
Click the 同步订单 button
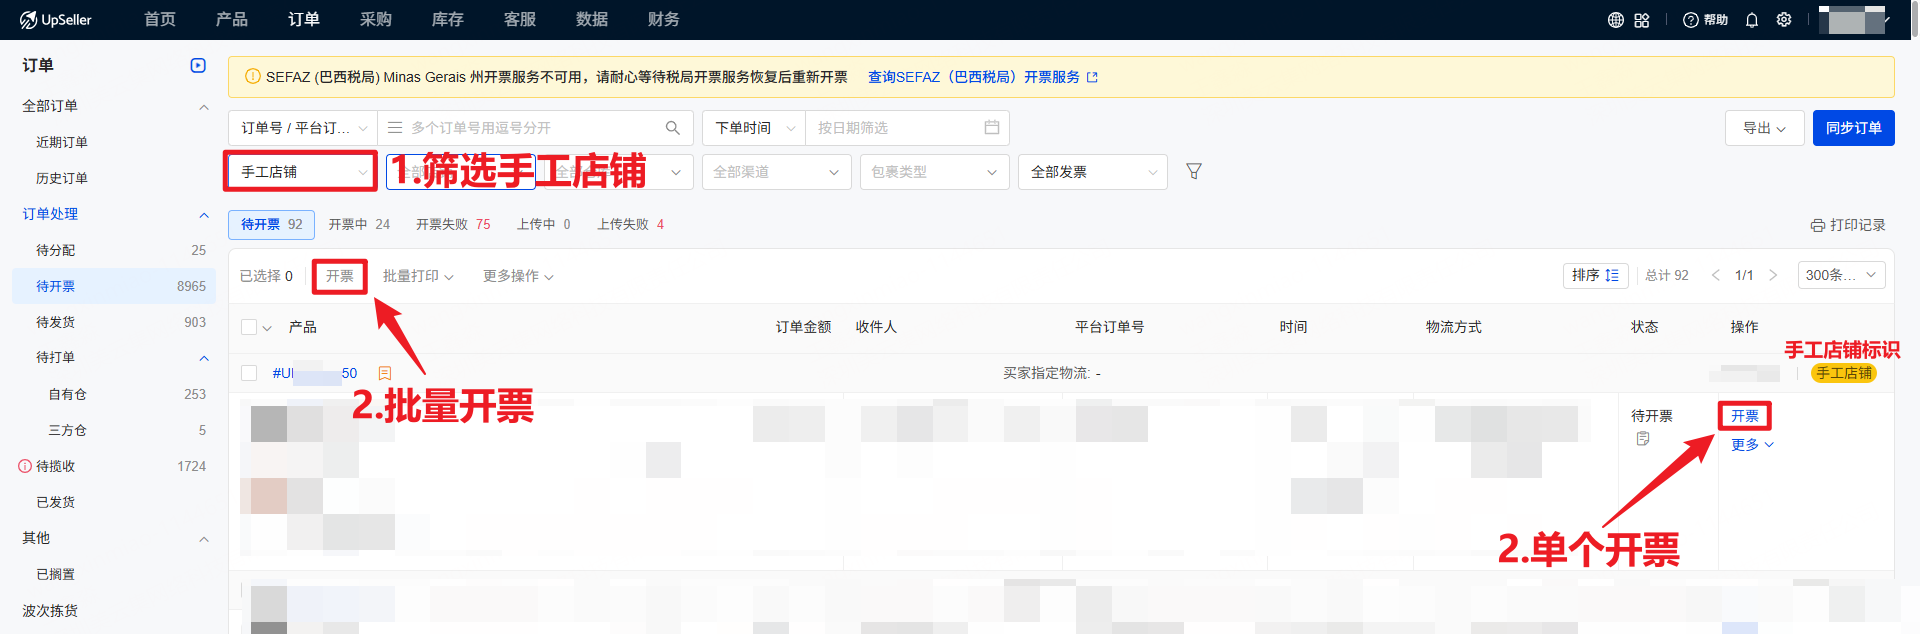coord(1853,128)
